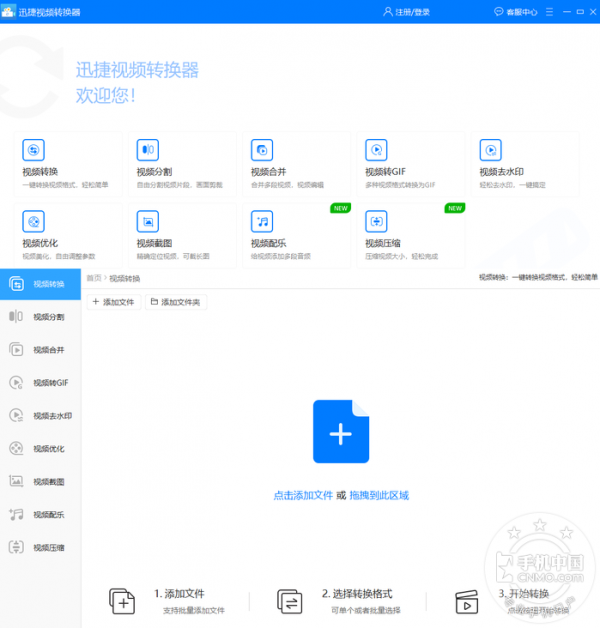Image resolution: width=600 pixels, height=628 pixels.
Task: Open 客服中心 text link
Action: pyautogui.click(x=522, y=12)
